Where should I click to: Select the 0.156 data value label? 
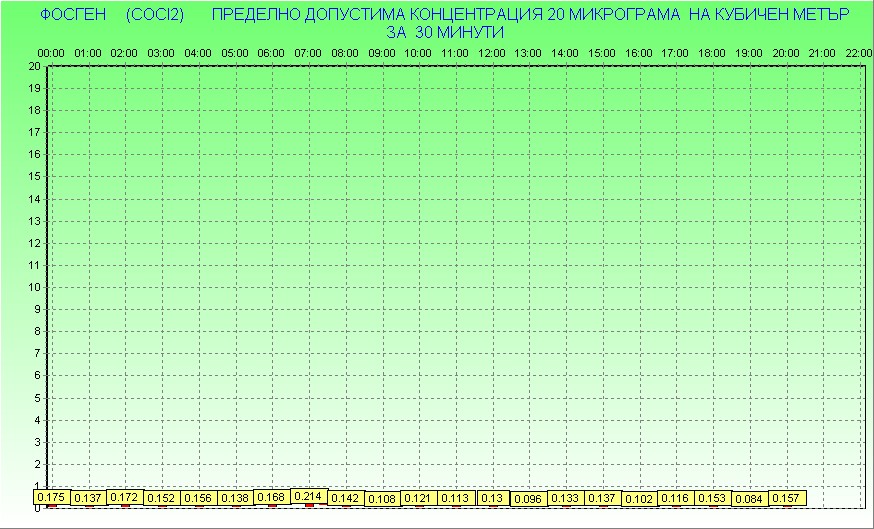pos(198,498)
